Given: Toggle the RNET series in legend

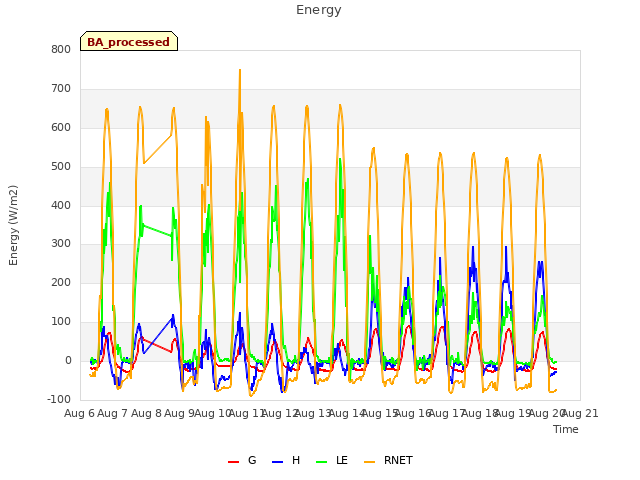Looking at the screenshot, I should pos(388,460).
